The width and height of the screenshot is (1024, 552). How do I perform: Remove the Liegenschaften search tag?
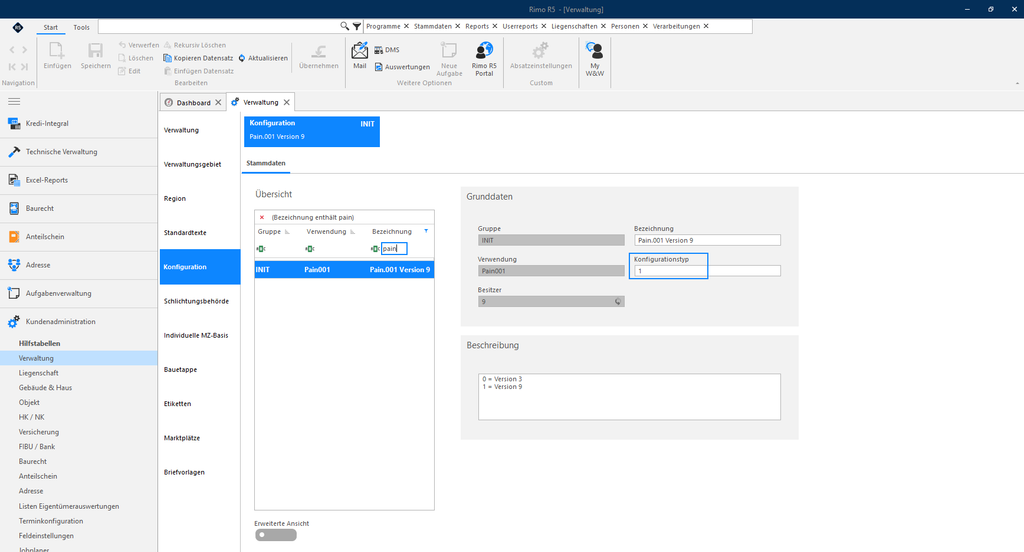coord(603,26)
